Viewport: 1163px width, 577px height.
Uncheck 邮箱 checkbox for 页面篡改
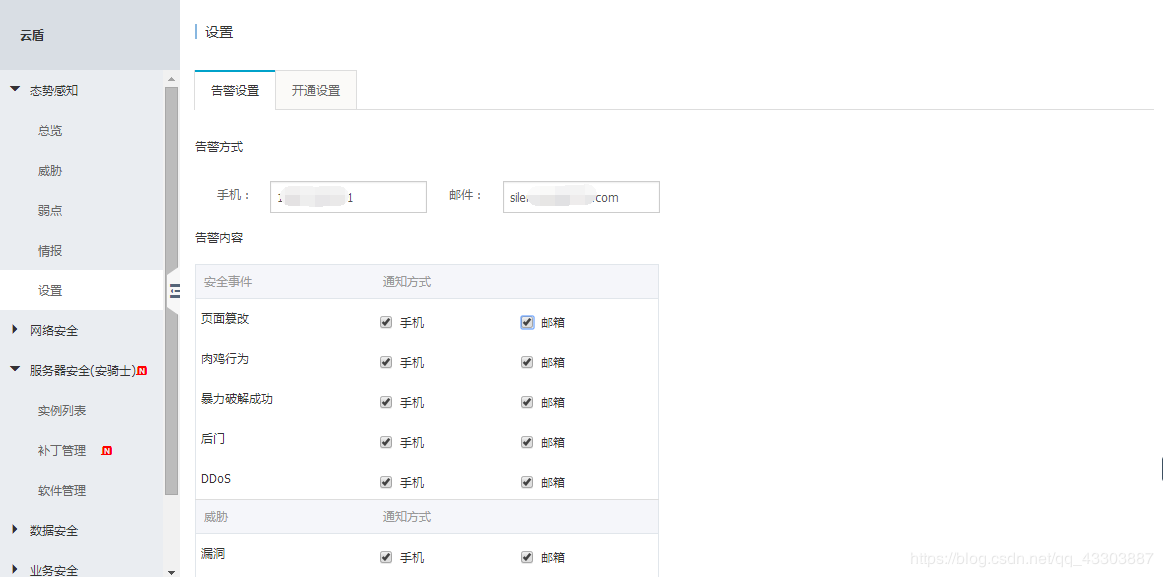click(x=527, y=322)
